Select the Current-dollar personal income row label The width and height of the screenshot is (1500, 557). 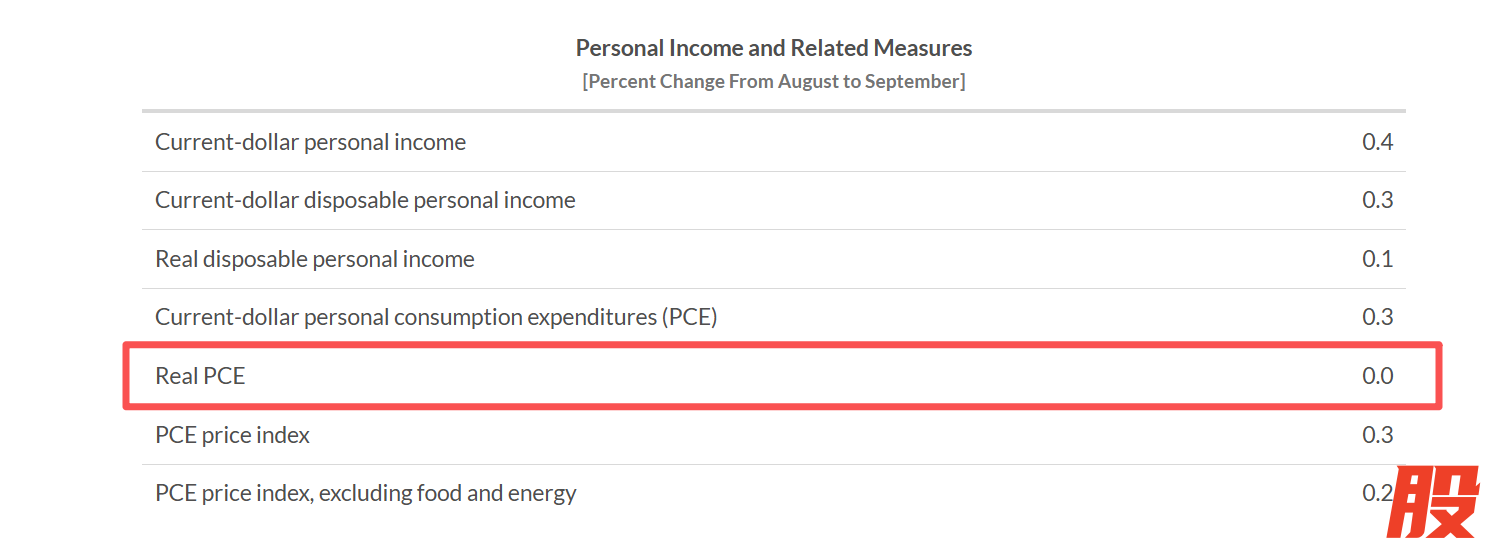tap(310, 142)
